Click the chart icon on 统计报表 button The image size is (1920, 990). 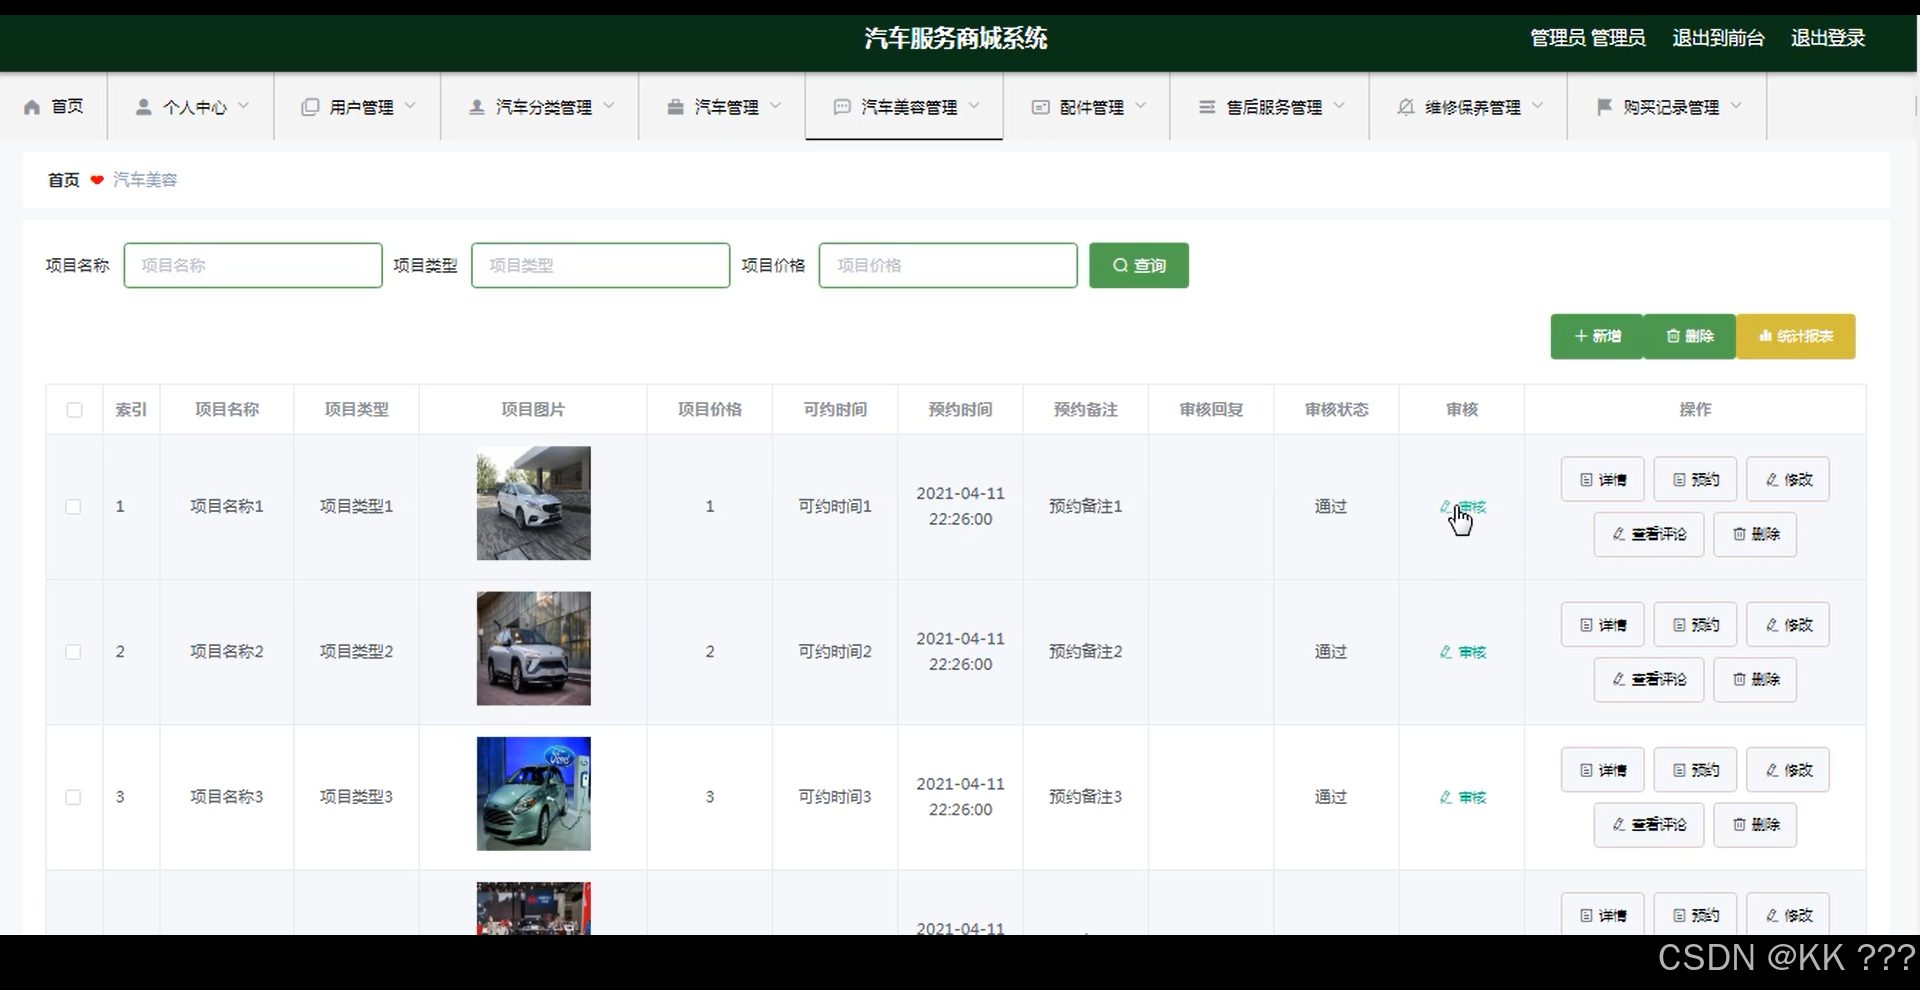pos(1764,336)
